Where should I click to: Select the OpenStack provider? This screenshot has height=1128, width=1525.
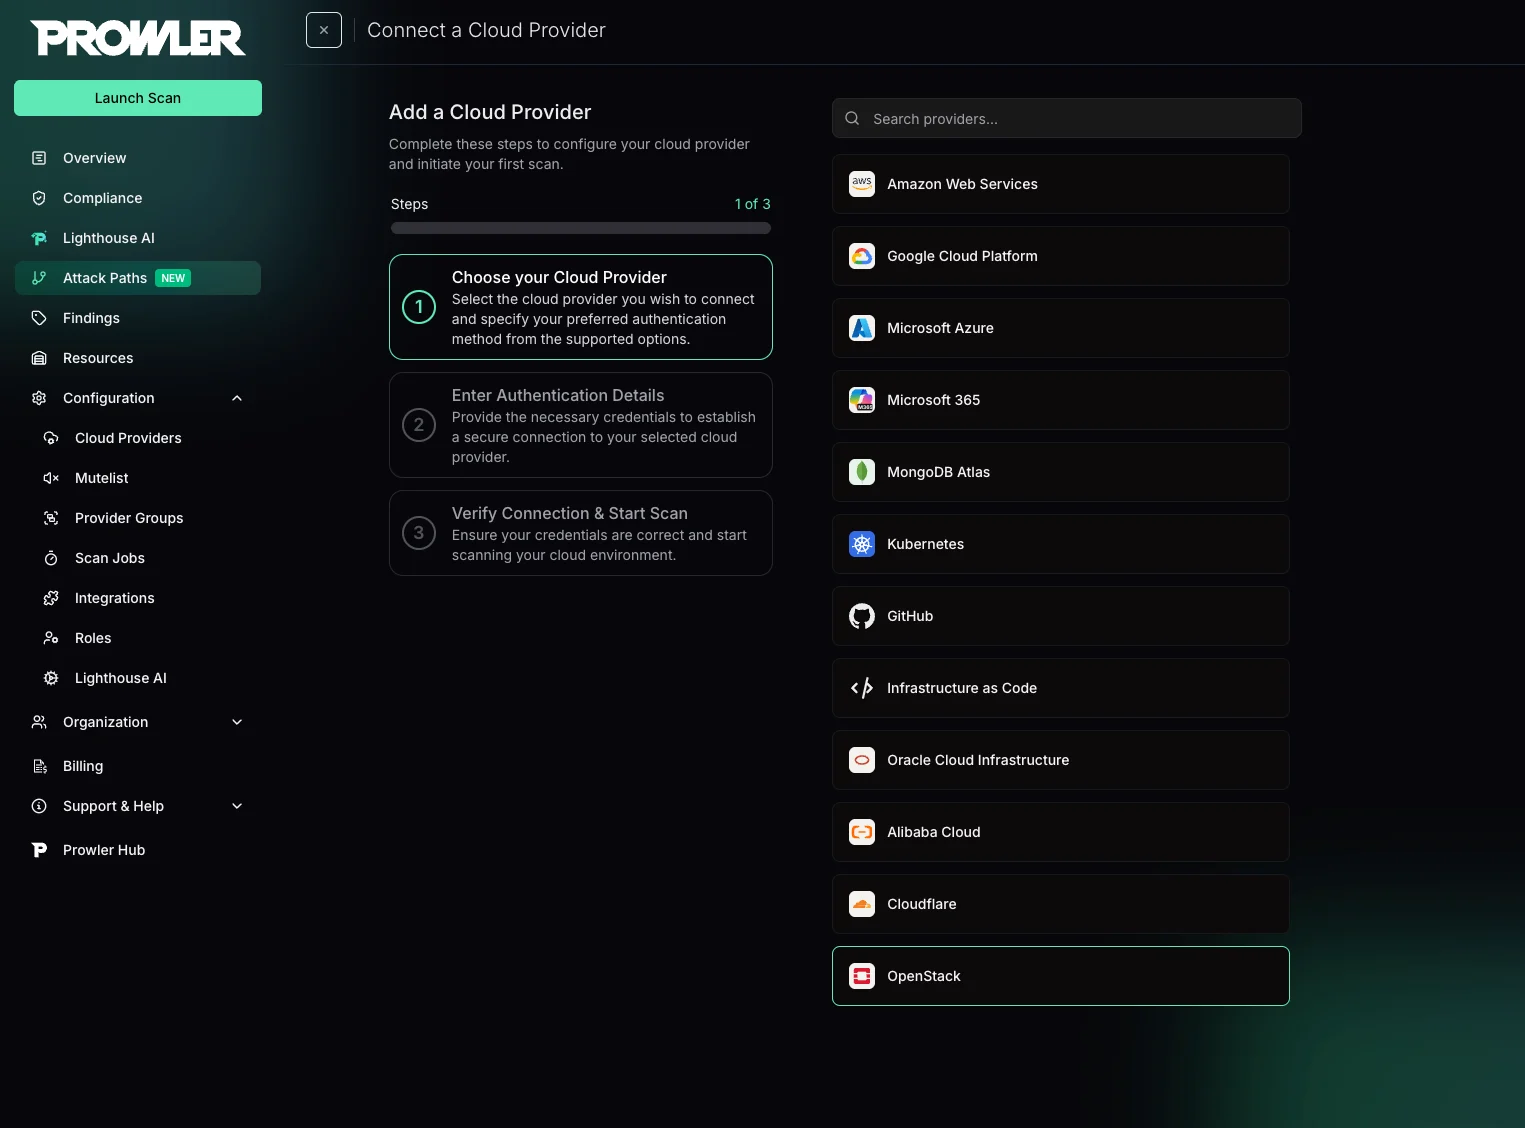(x=1060, y=976)
